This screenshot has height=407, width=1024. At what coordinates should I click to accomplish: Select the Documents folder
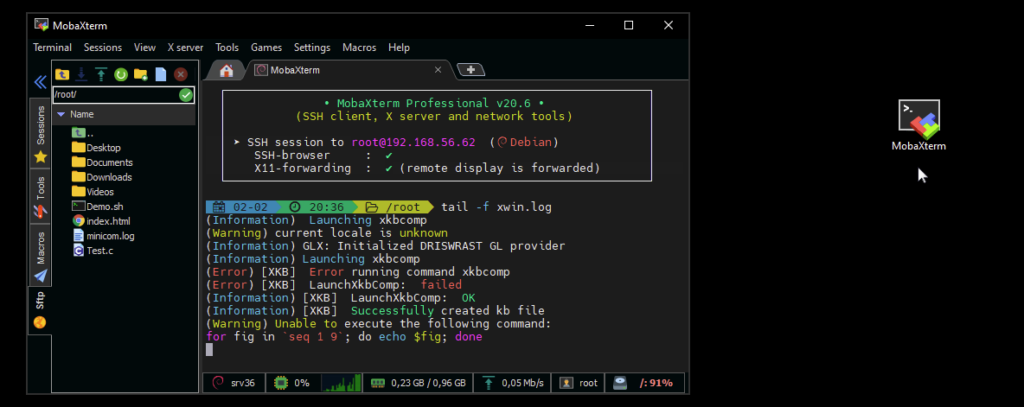(102, 163)
